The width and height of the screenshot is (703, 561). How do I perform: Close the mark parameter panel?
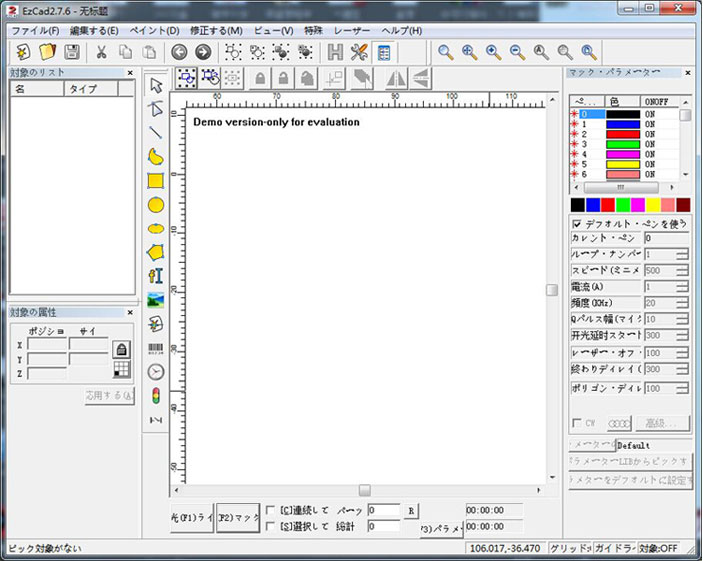point(688,72)
